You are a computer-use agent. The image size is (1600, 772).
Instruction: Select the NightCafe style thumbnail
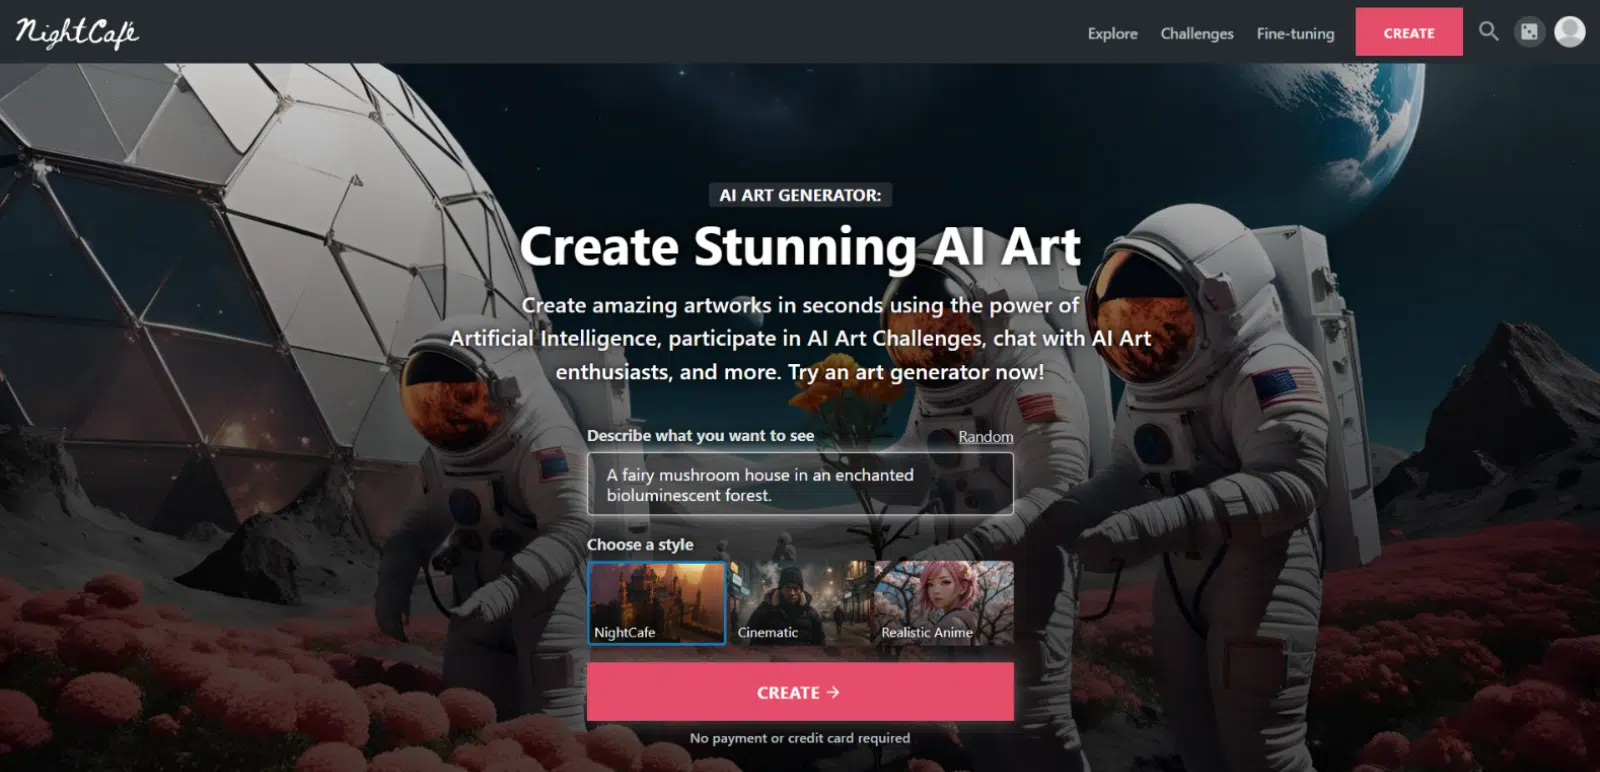(x=657, y=603)
